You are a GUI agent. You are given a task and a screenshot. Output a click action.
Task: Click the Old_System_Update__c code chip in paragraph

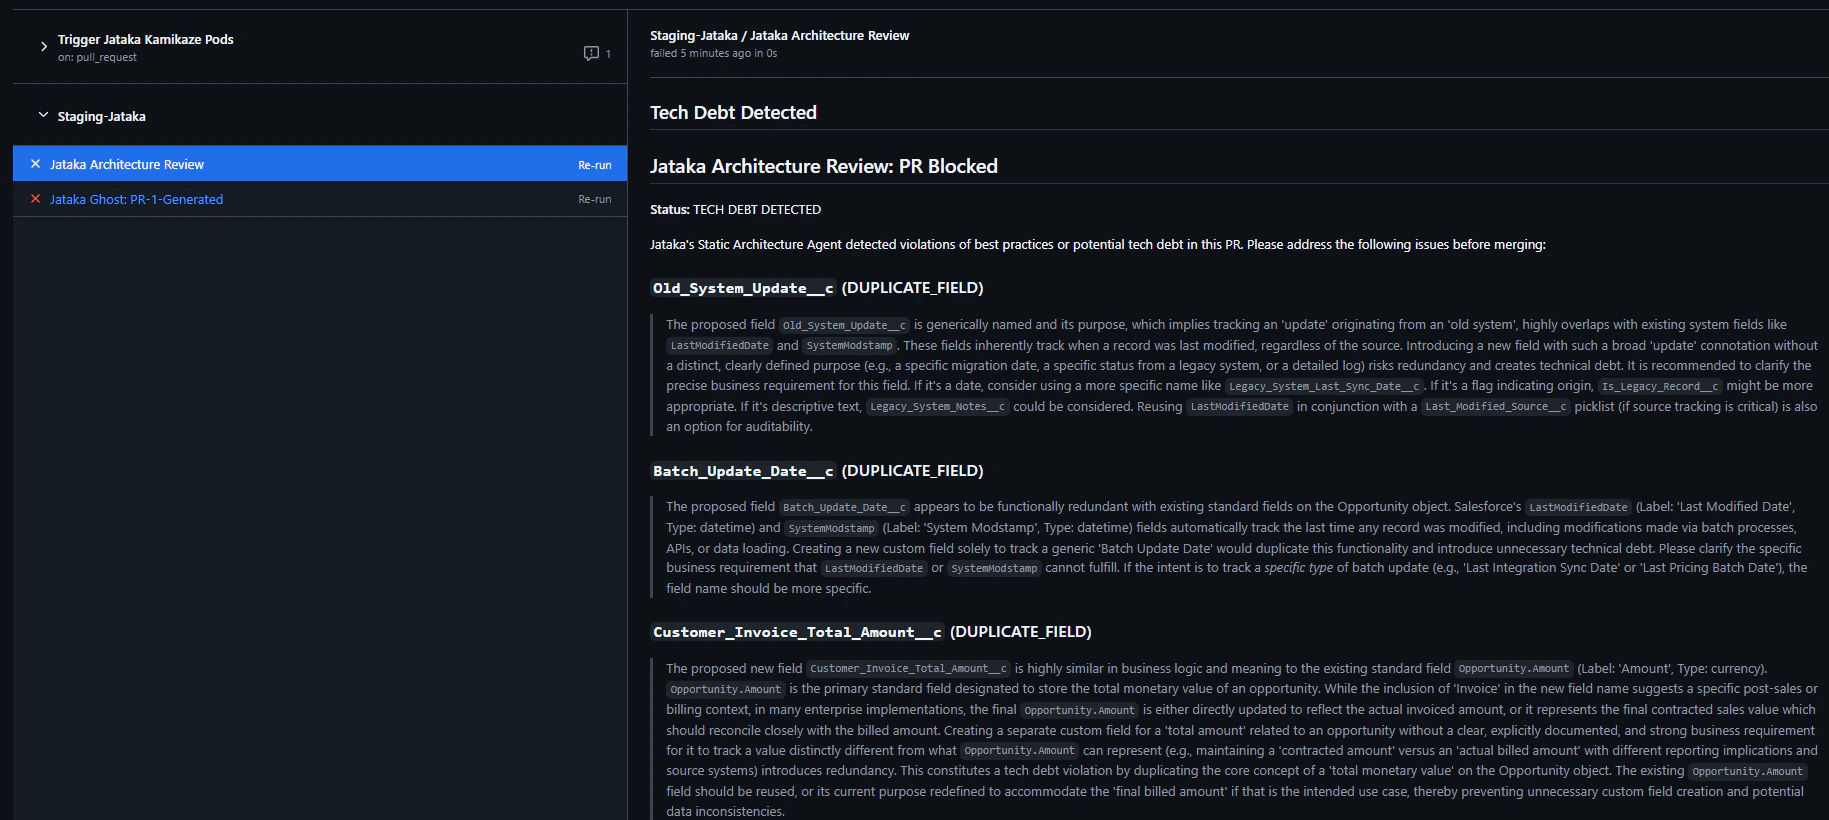(844, 325)
